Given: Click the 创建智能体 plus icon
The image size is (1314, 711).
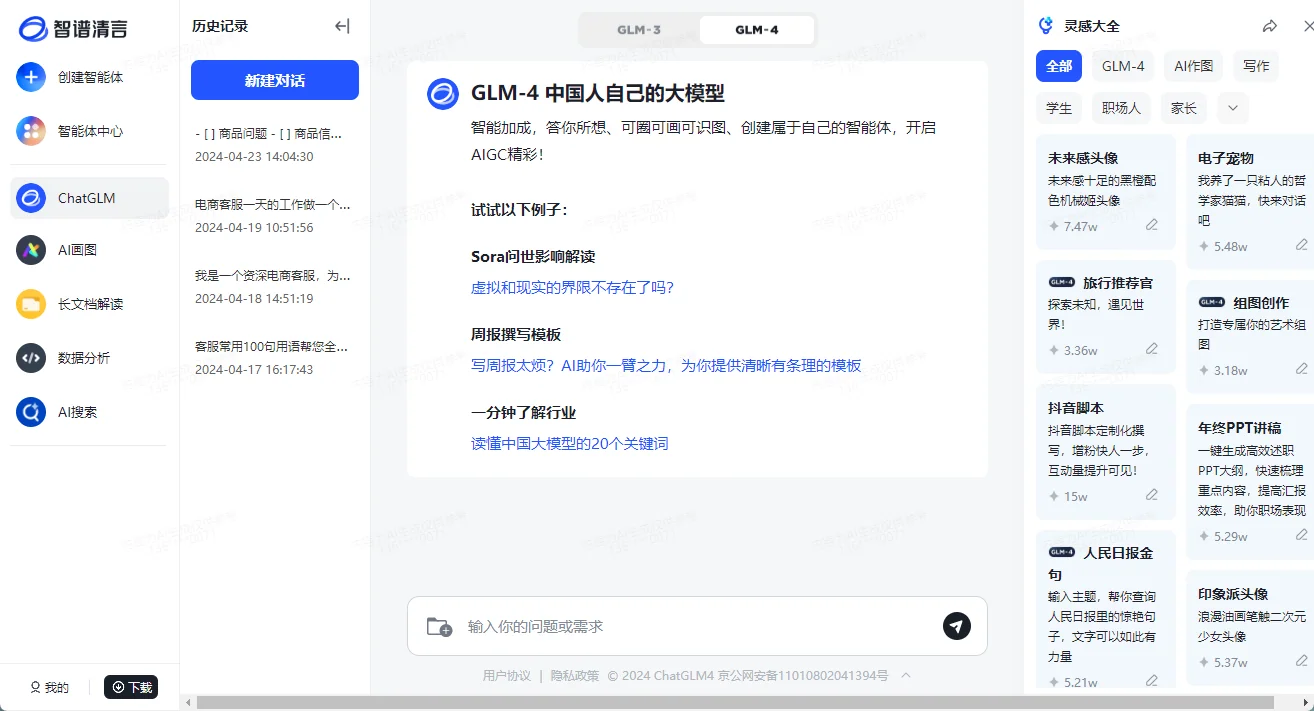Looking at the screenshot, I should click(x=31, y=77).
